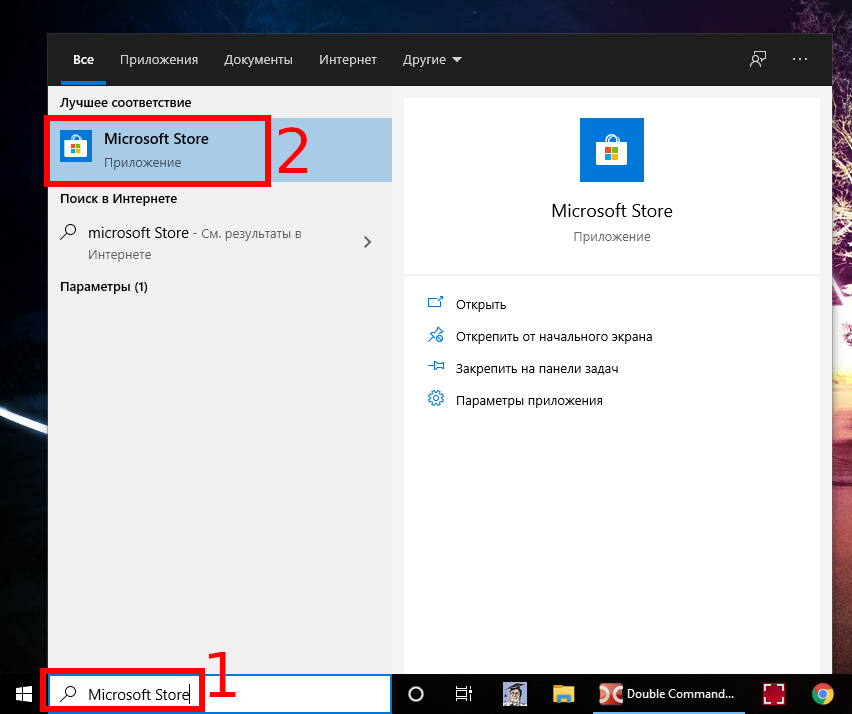Expand web results arrow for microsoft Store

[x=367, y=241]
